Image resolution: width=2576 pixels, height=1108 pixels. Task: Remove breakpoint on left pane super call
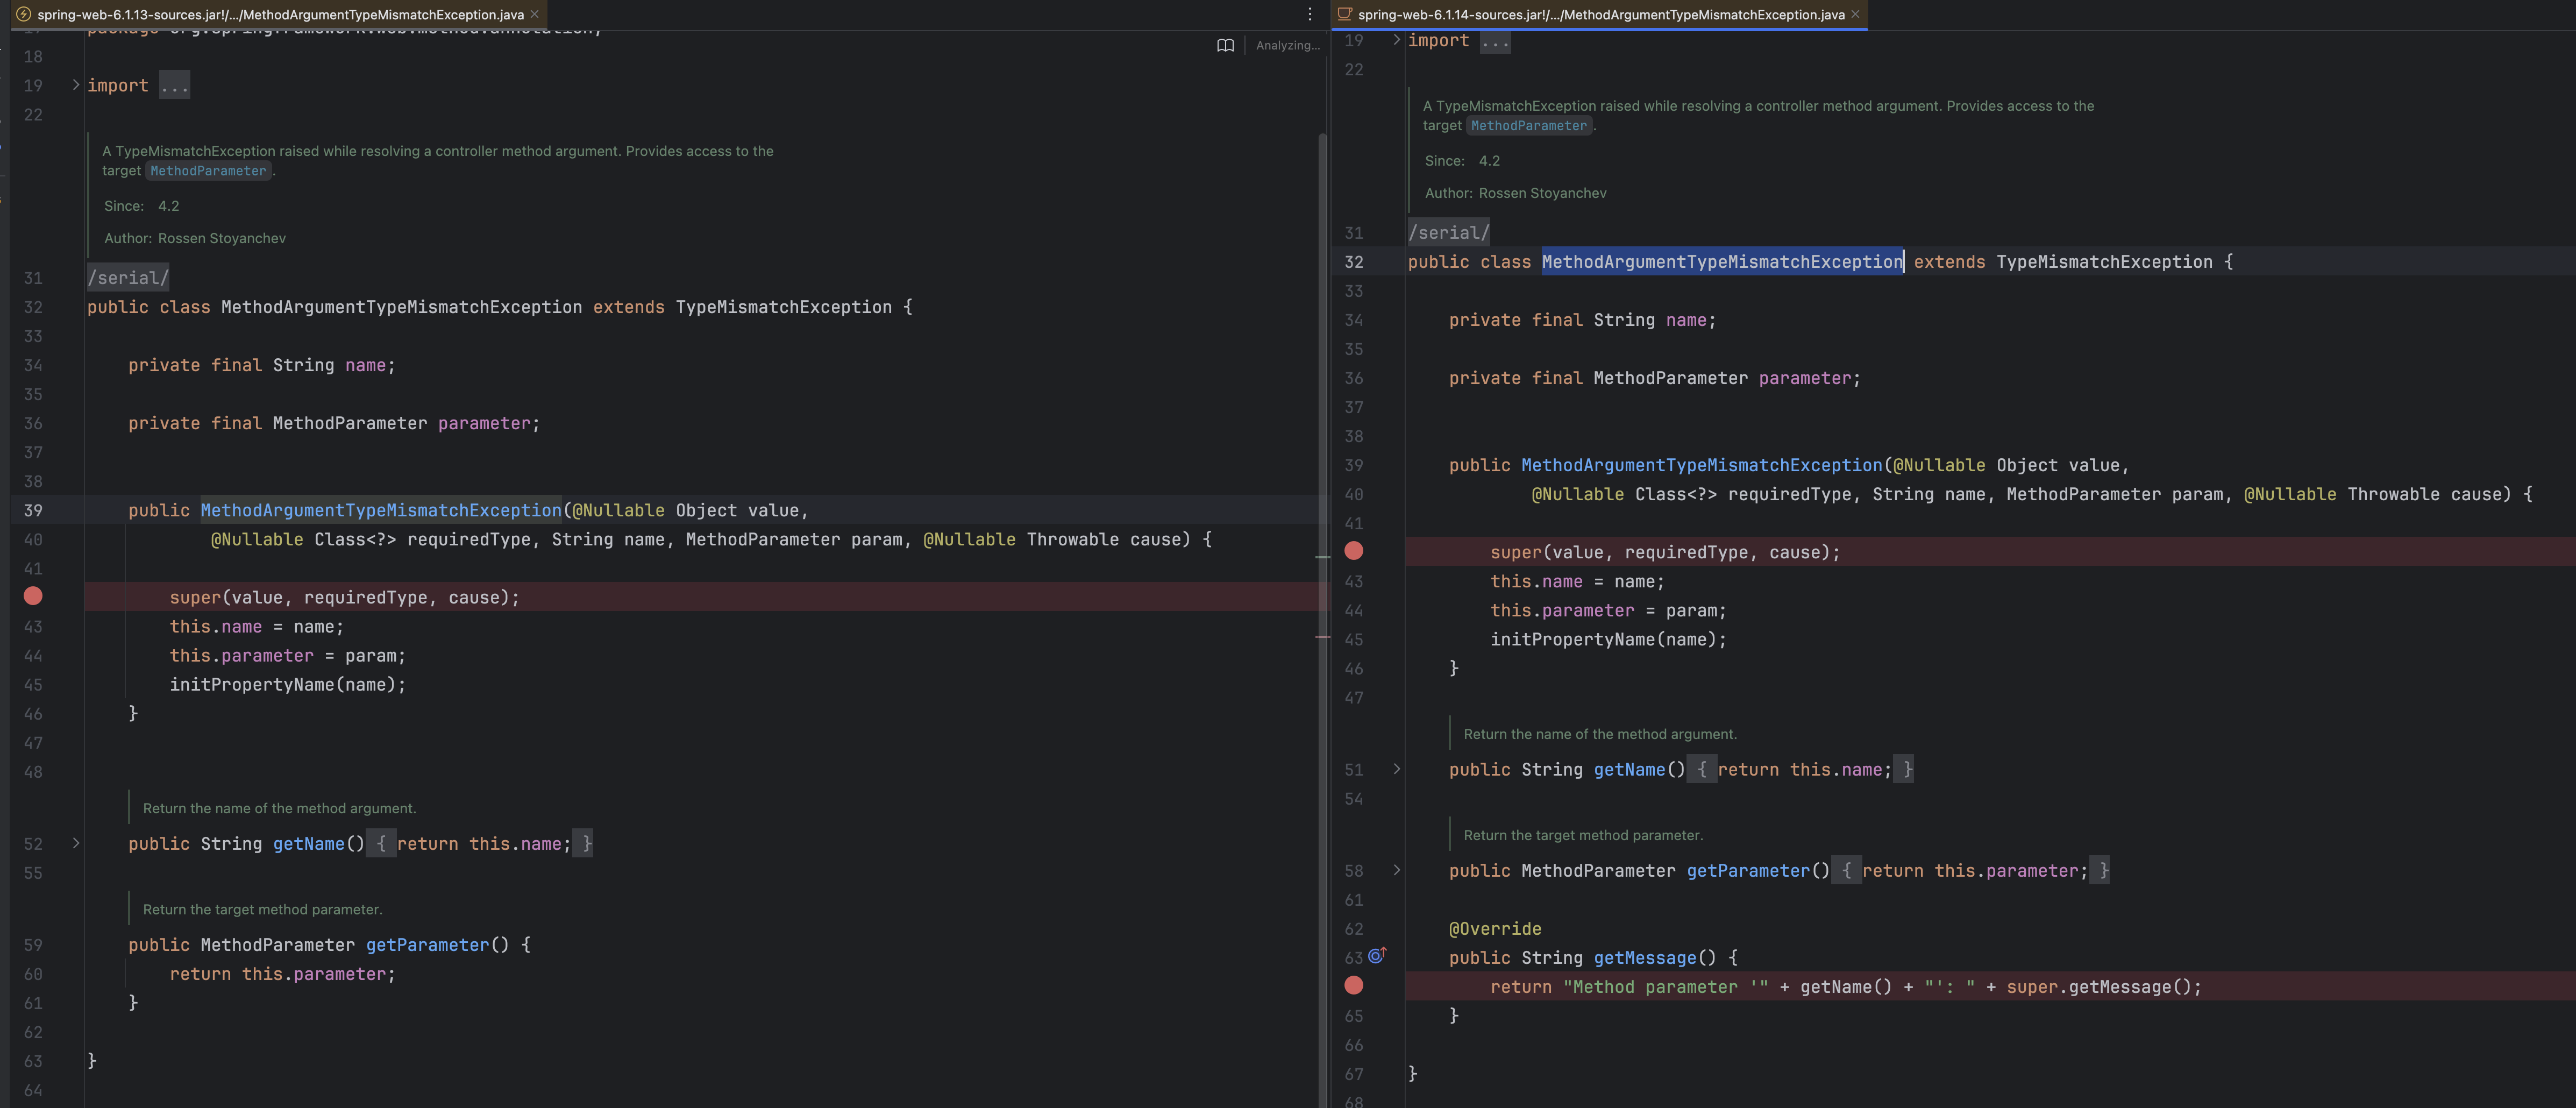(x=33, y=596)
